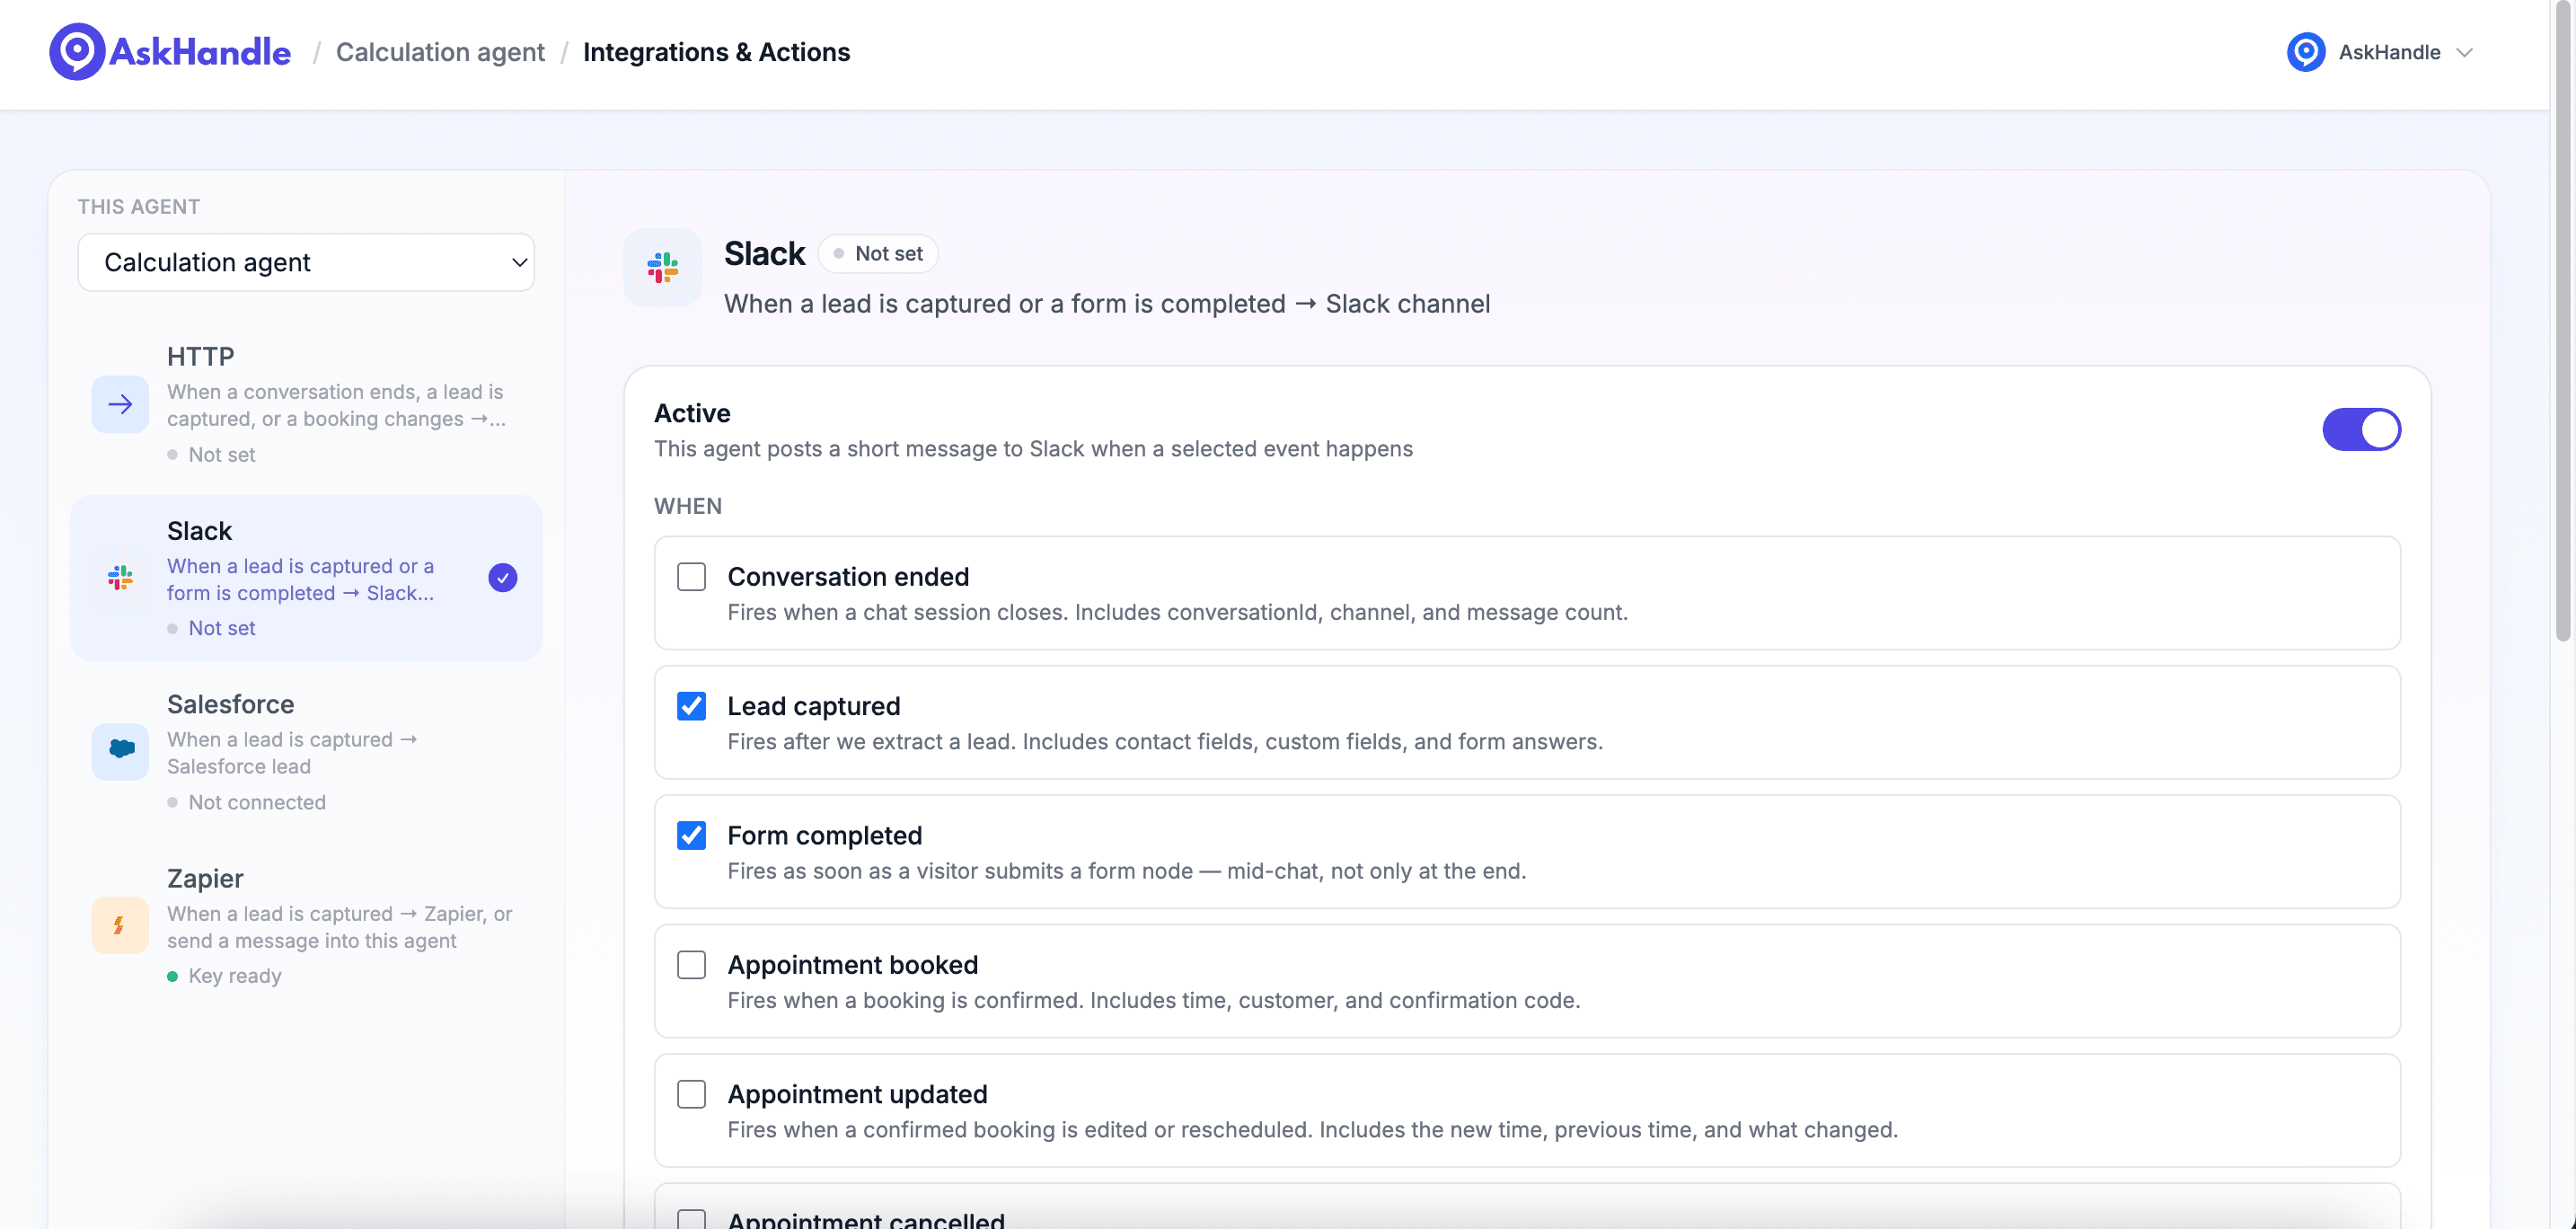
Task: Click the Appointment booked event title
Action: click(x=853, y=965)
